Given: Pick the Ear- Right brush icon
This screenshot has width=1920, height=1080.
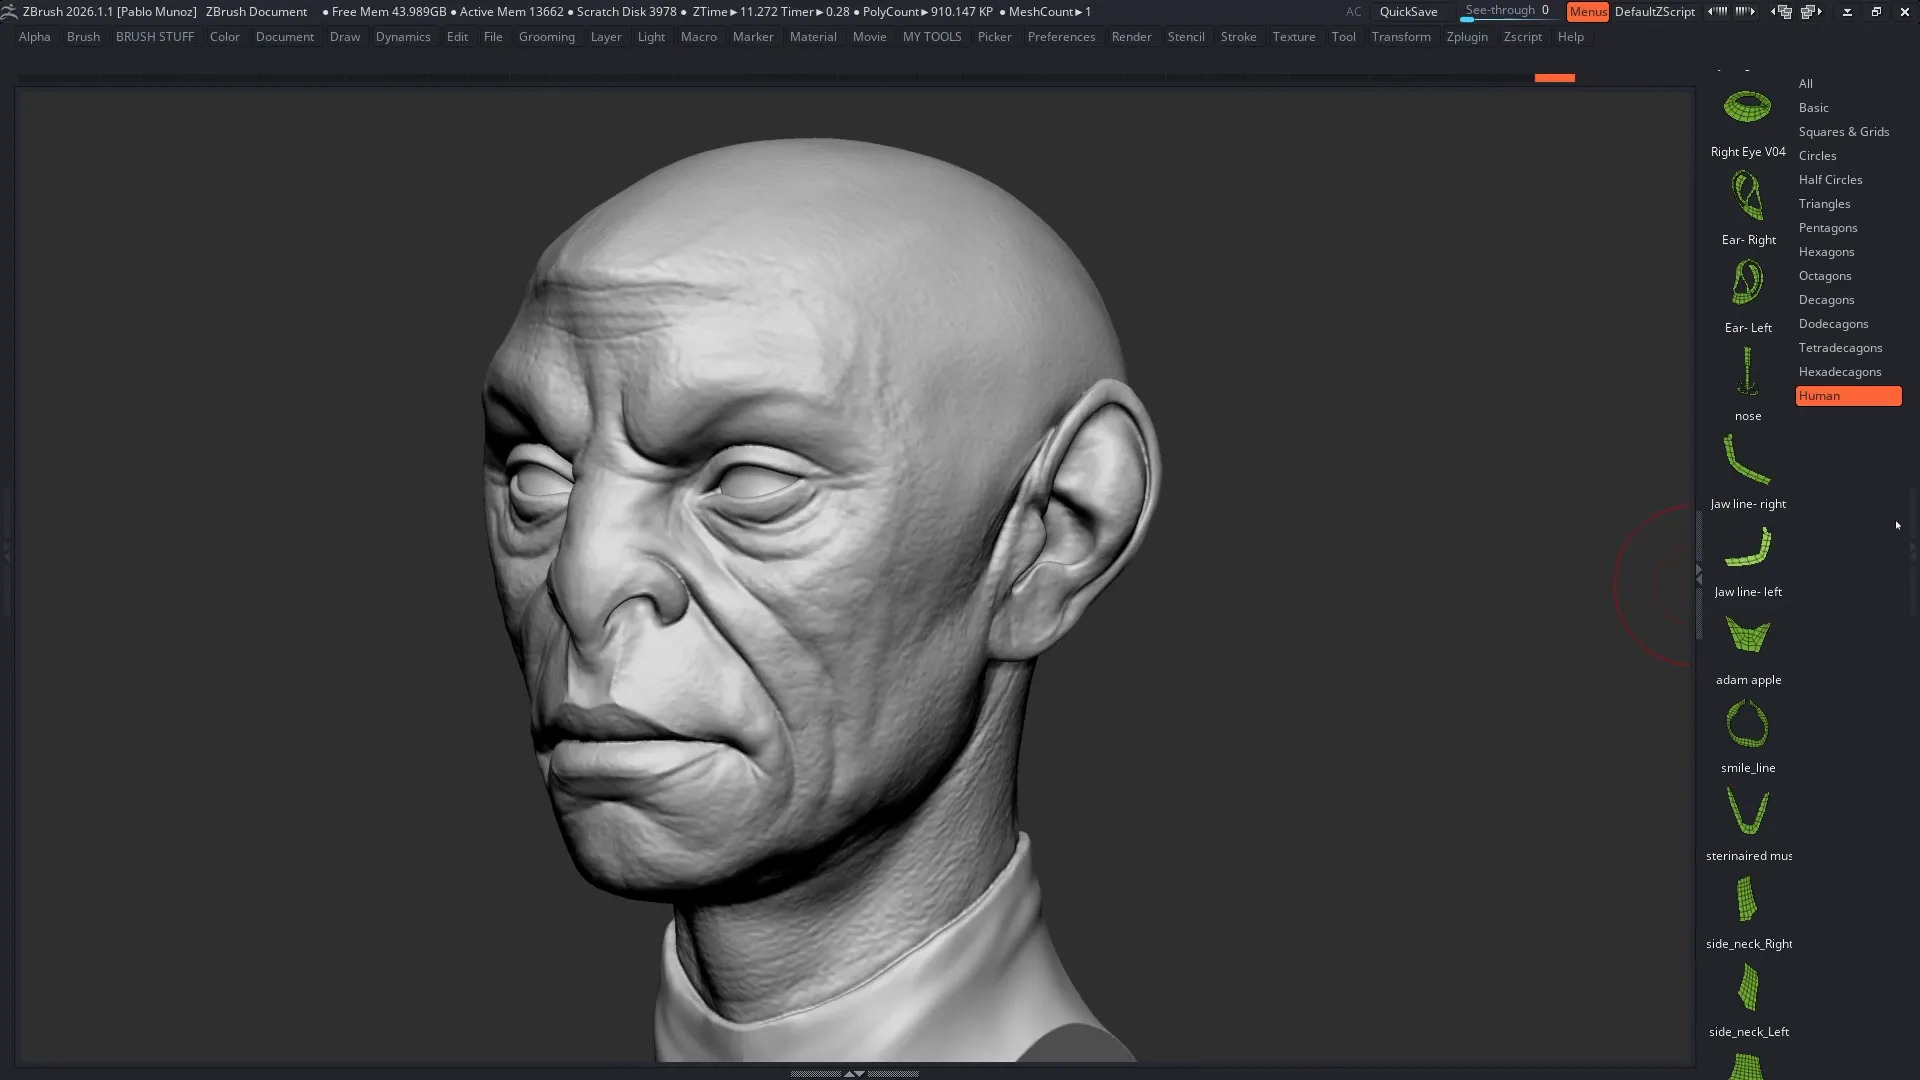Looking at the screenshot, I should point(1747,196).
